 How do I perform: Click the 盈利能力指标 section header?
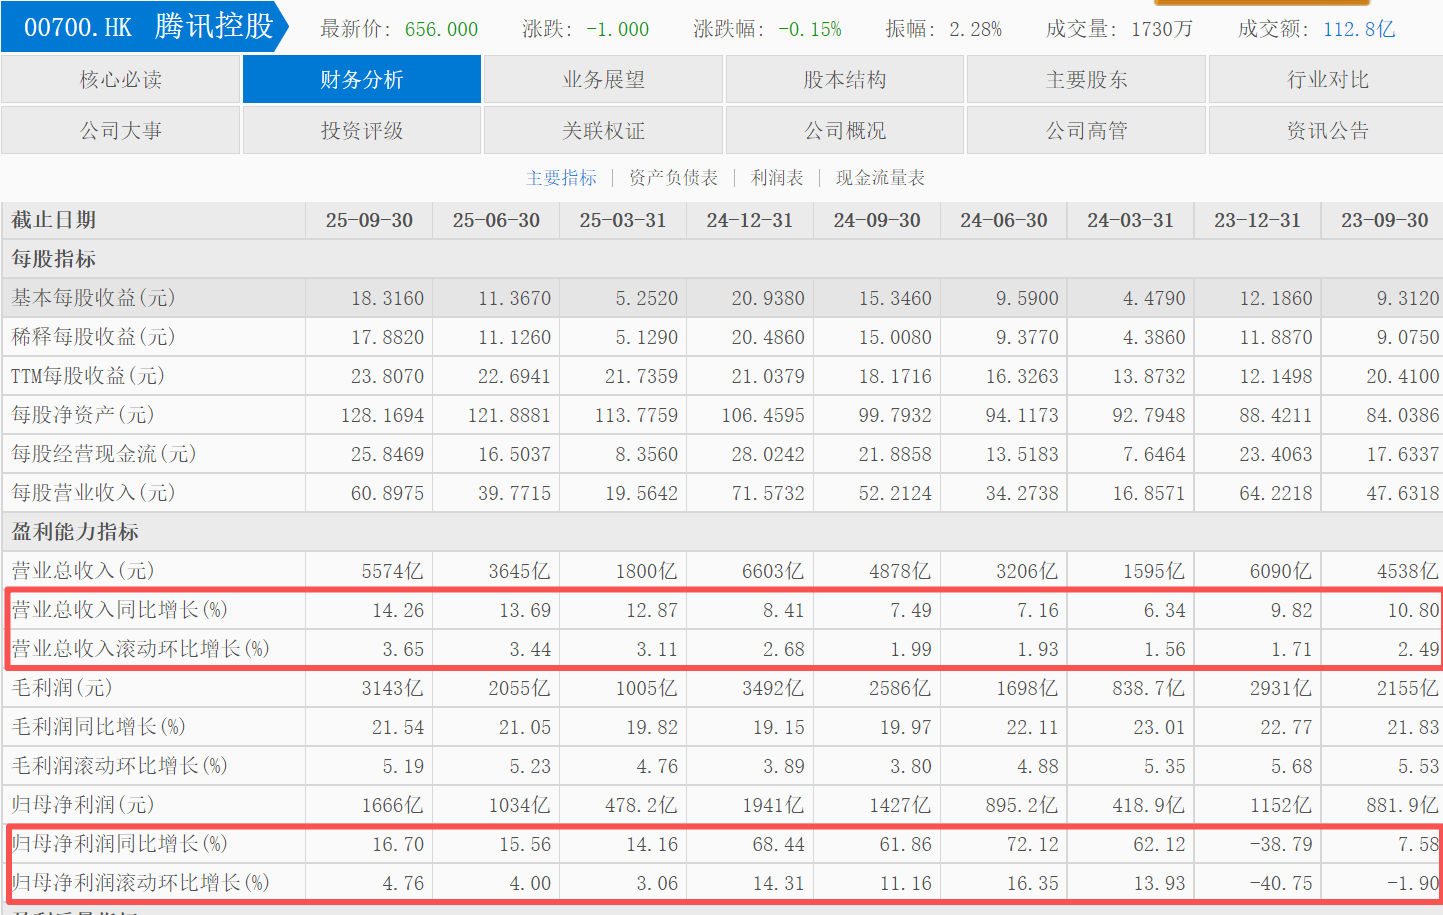point(75,532)
